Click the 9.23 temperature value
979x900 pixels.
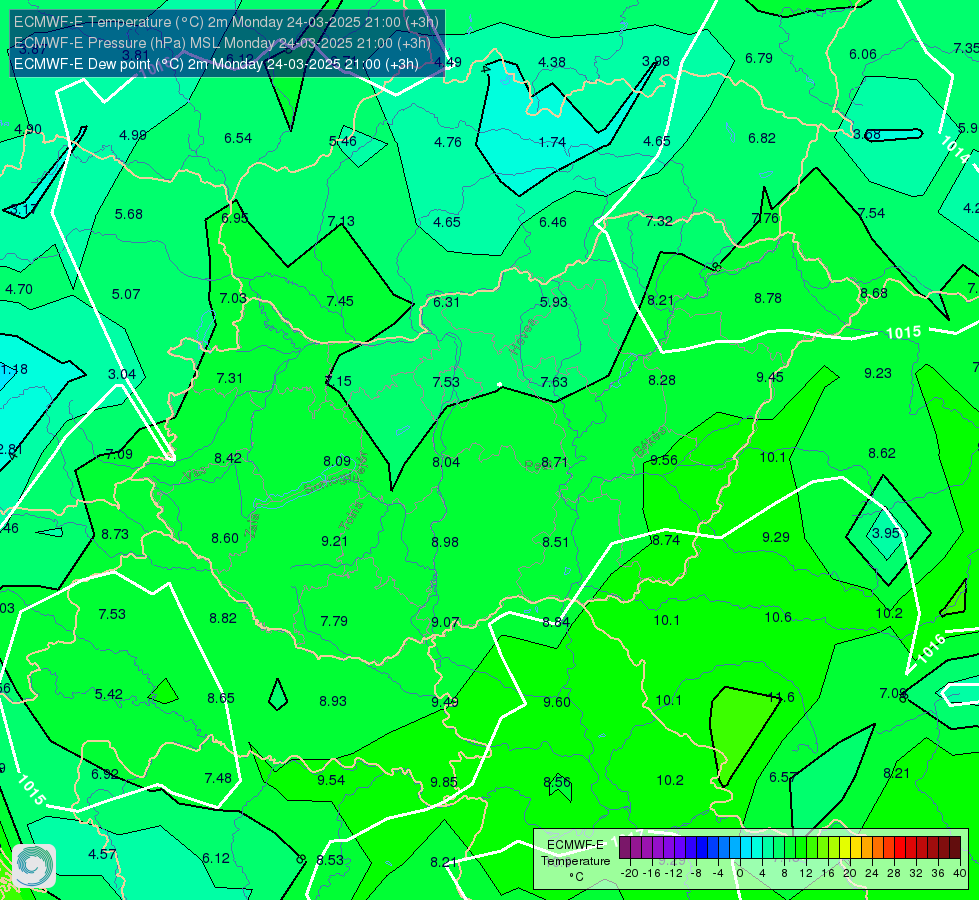878,373
